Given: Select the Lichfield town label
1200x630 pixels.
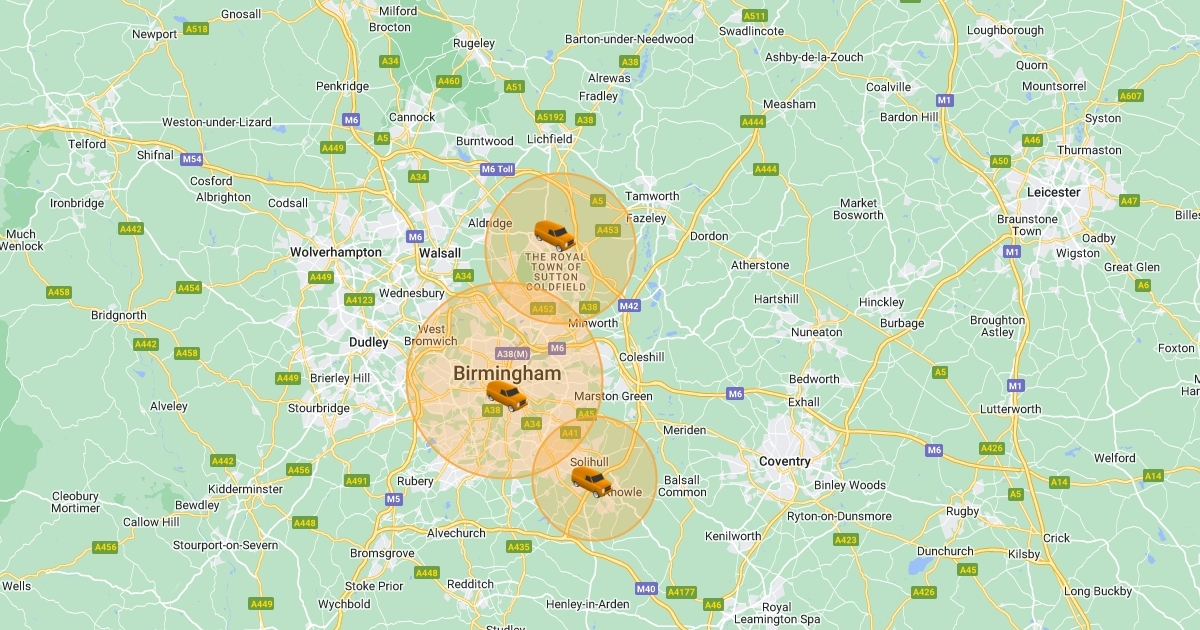Looking at the screenshot, I should (x=550, y=139).
